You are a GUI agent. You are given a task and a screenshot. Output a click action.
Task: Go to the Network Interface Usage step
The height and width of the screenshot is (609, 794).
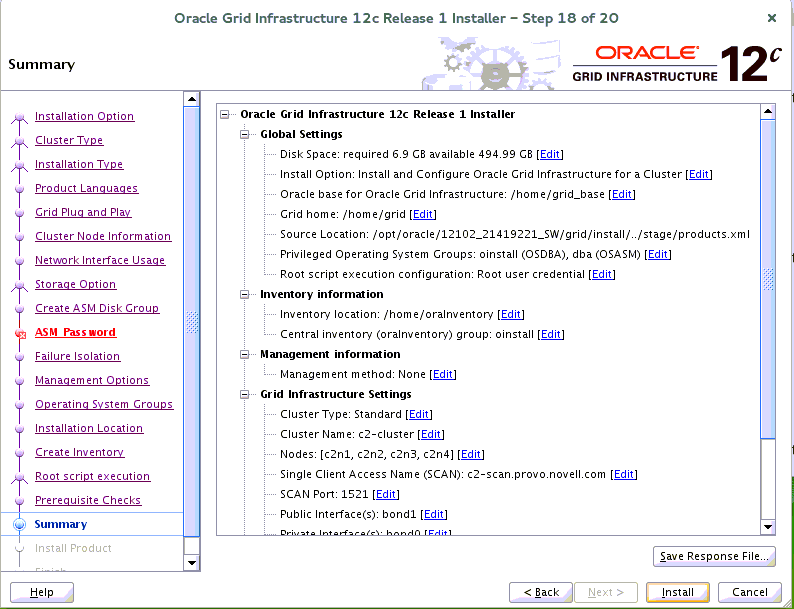[x=99, y=260]
